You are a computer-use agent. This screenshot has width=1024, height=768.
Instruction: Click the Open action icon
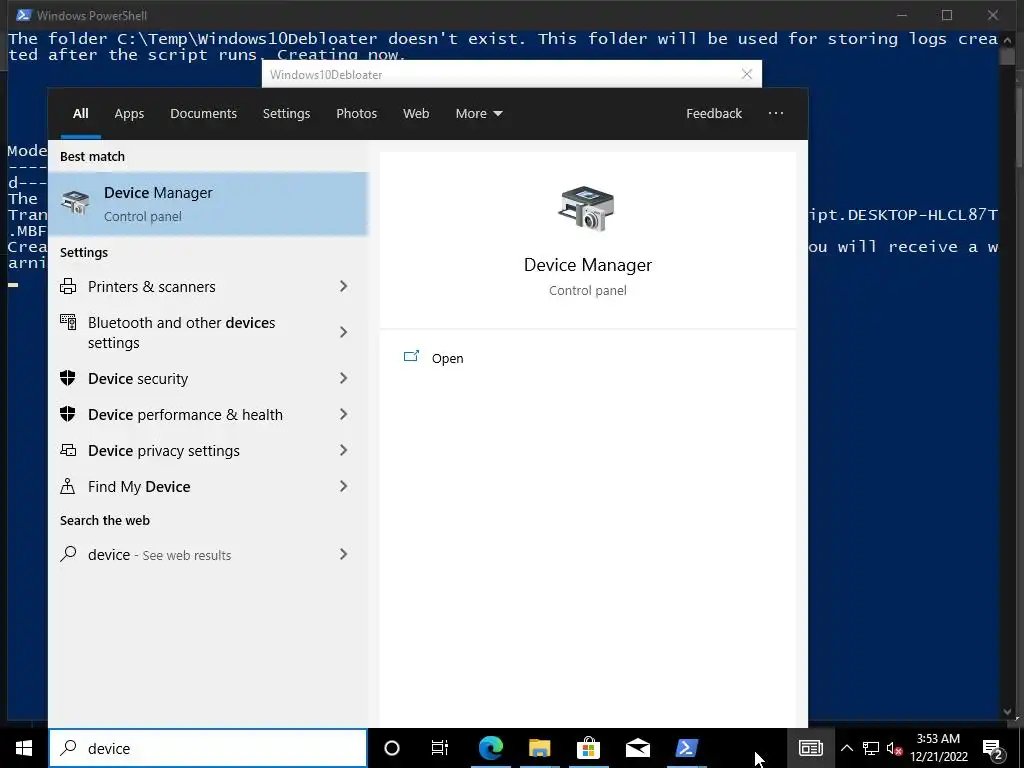coord(411,357)
